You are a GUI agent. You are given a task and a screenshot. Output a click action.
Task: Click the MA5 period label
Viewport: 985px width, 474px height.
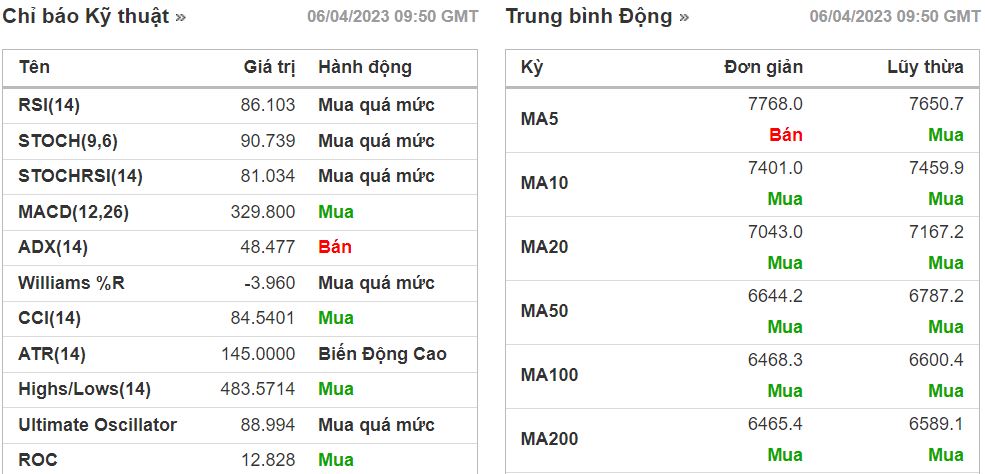point(540,119)
